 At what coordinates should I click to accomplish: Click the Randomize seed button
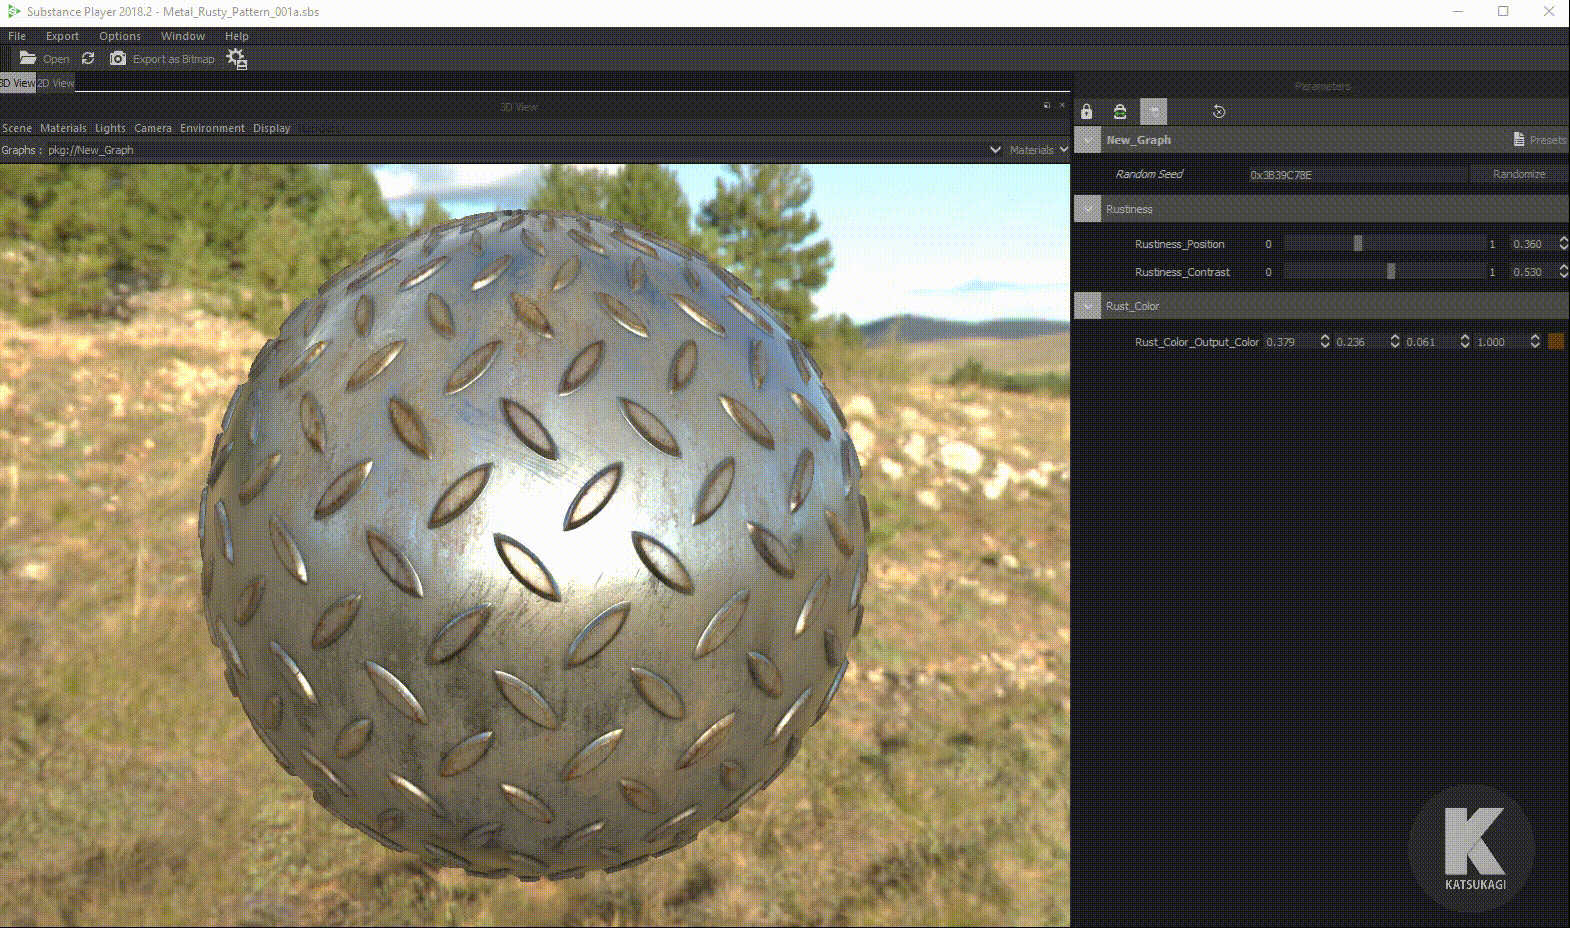point(1519,174)
